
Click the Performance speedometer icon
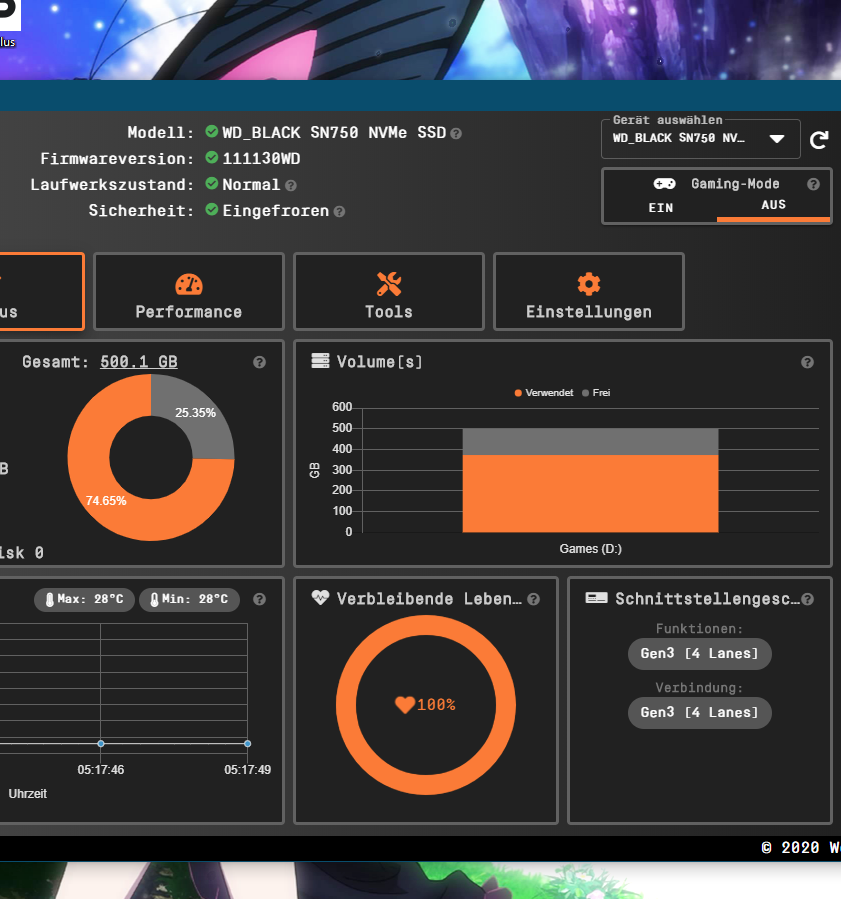coord(189,284)
